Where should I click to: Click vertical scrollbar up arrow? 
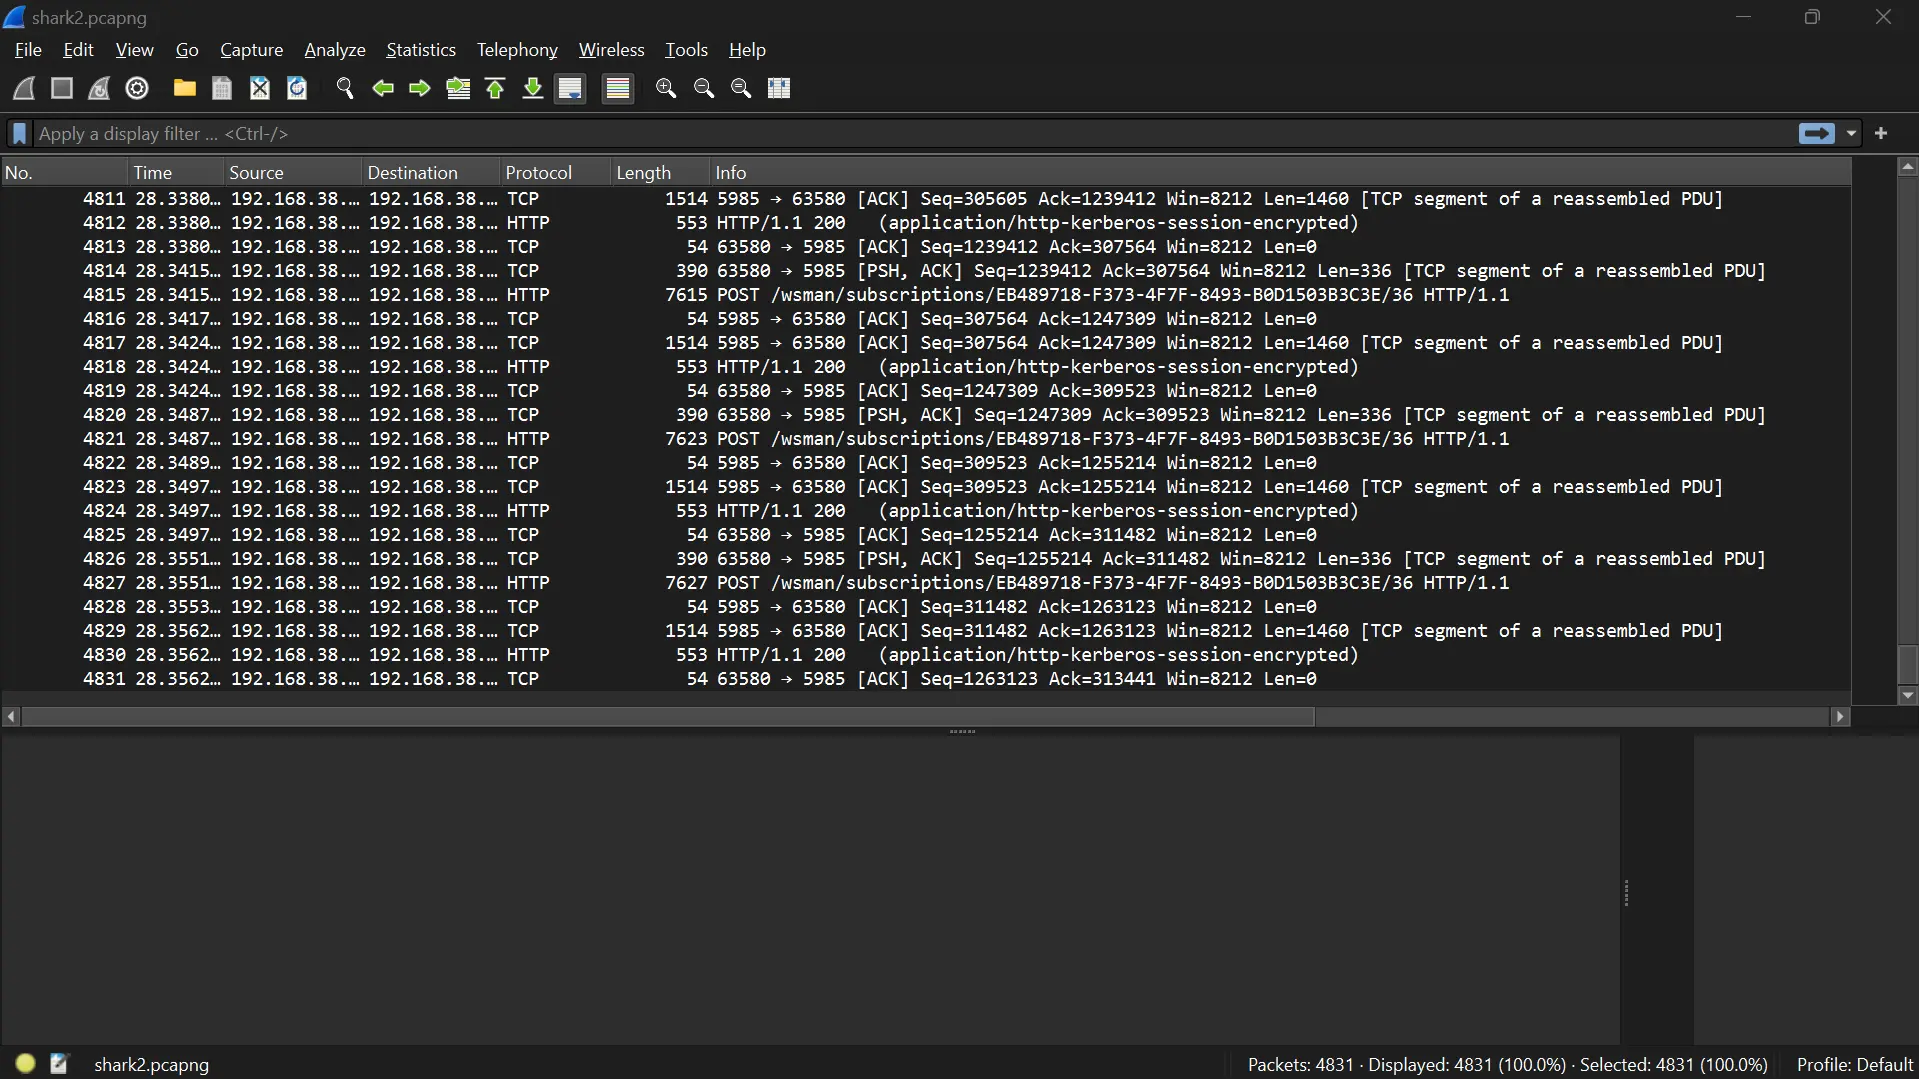[x=1907, y=168]
